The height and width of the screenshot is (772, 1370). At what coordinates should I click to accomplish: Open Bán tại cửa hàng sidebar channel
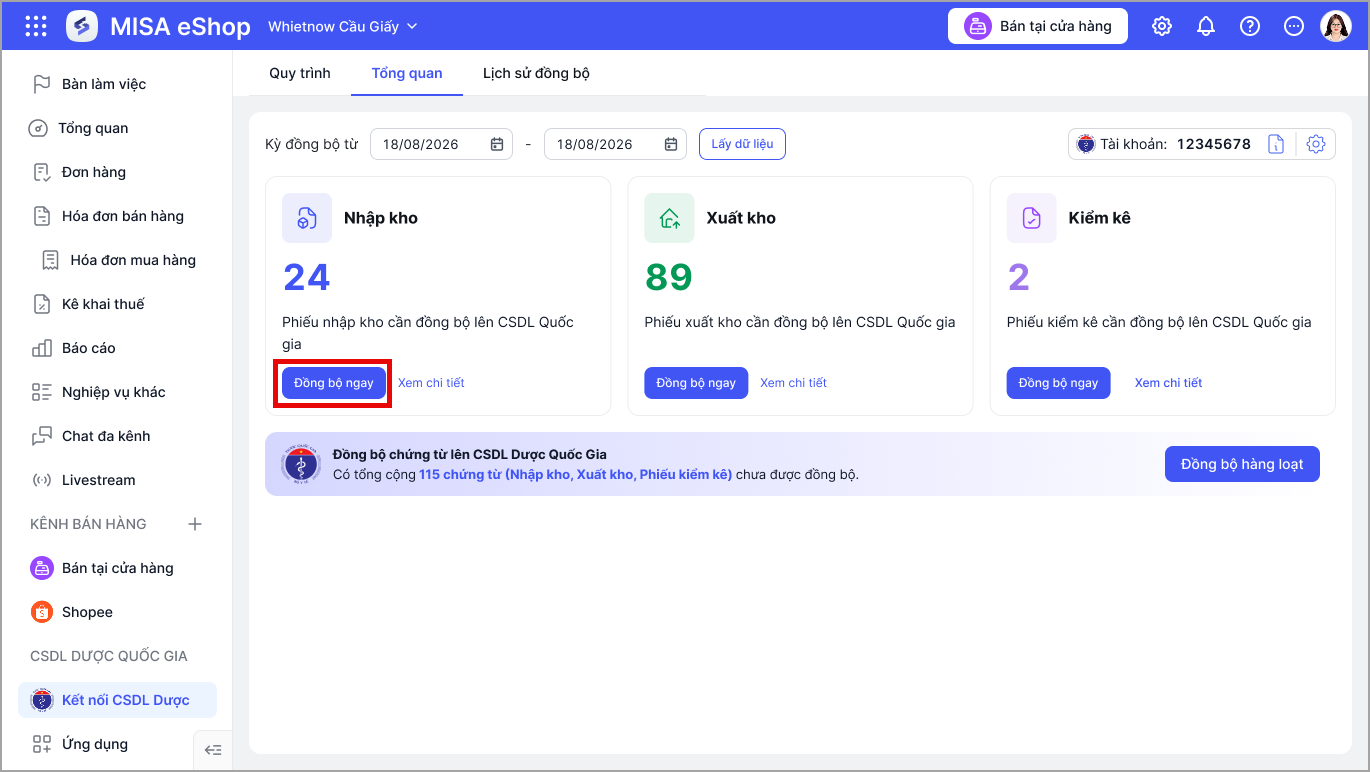(117, 568)
